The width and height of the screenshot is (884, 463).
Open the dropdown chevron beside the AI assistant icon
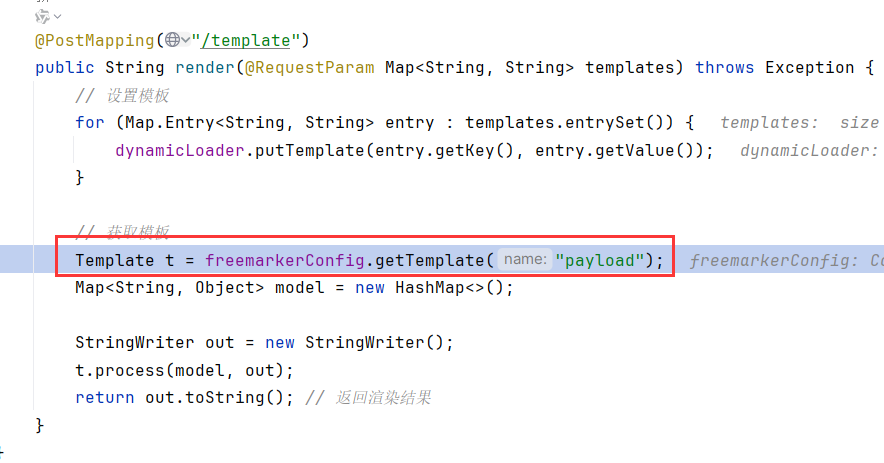click(58, 17)
